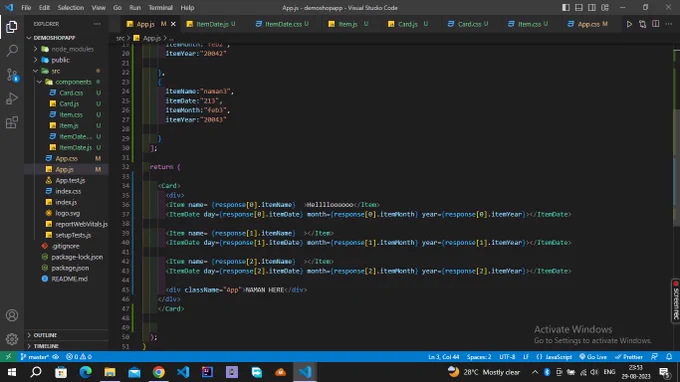The width and height of the screenshot is (680, 382).
Task: Click Go Live in status bar
Action: (593, 357)
